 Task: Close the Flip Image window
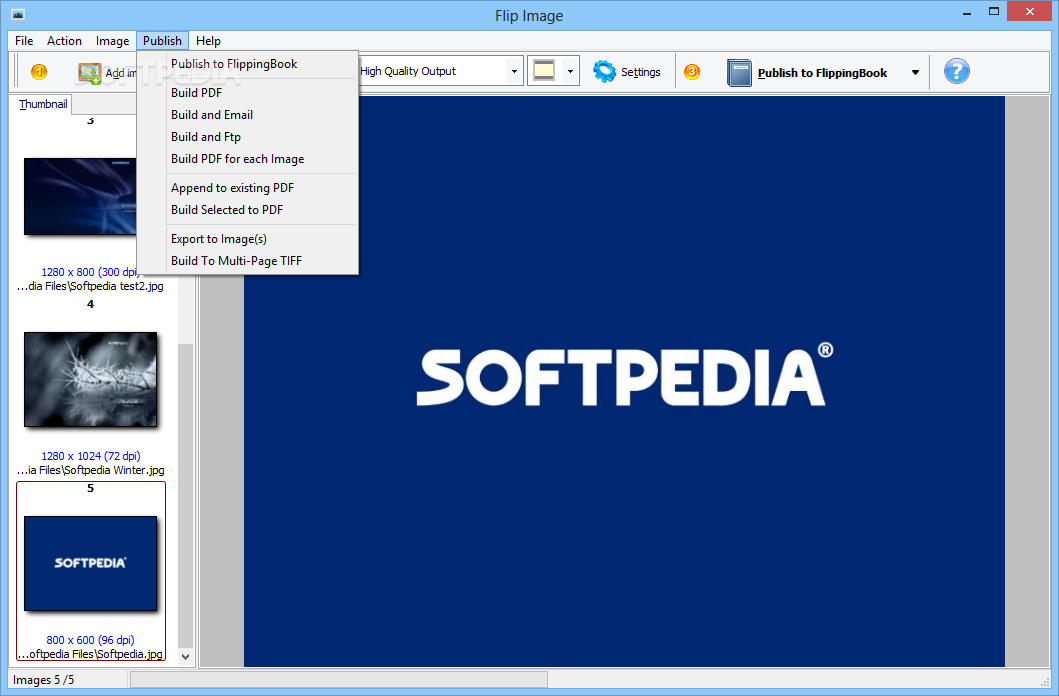(1029, 11)
